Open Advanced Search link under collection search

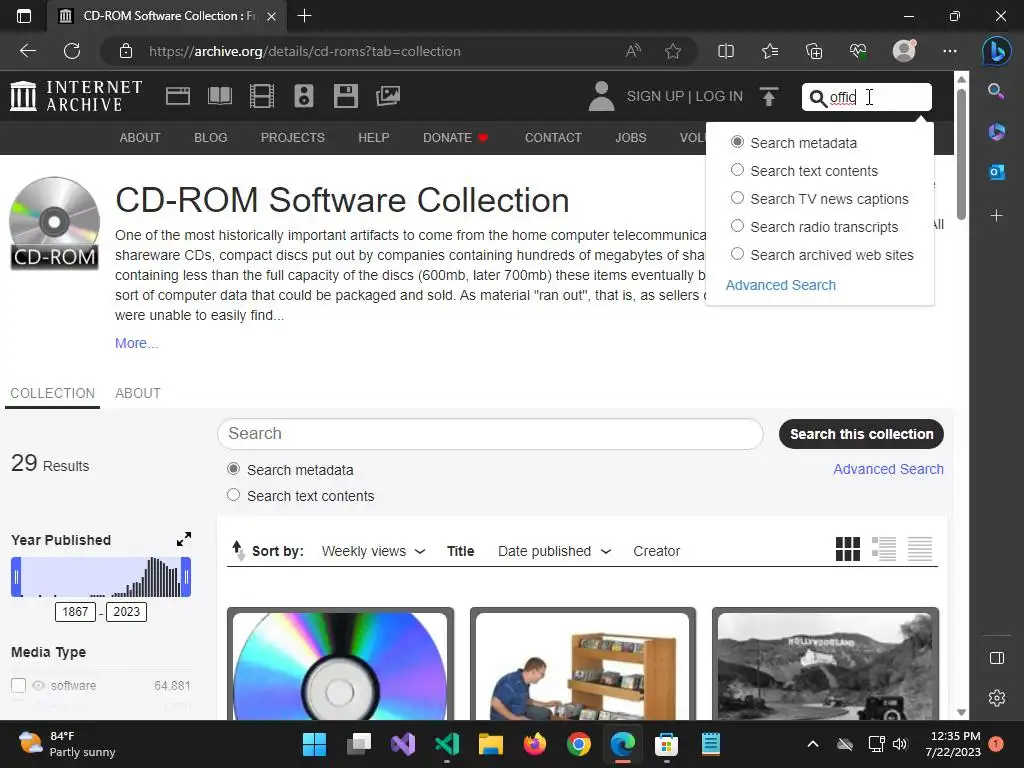point(888,469)
